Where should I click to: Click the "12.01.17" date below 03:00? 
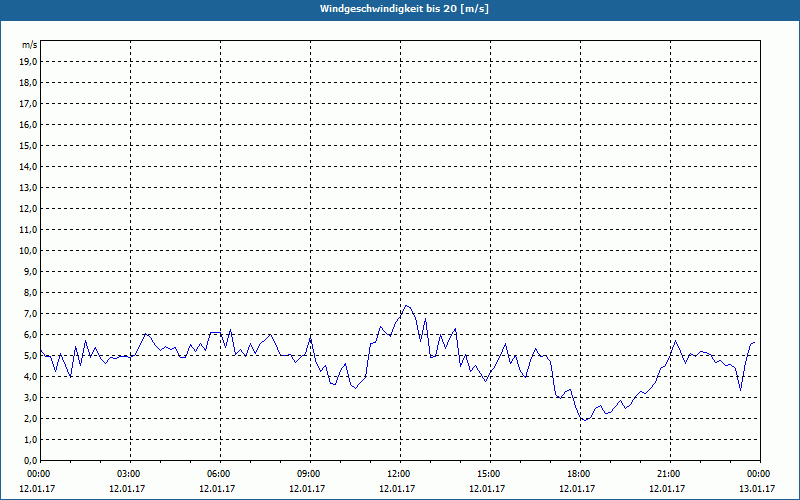(x=127, y=489)
